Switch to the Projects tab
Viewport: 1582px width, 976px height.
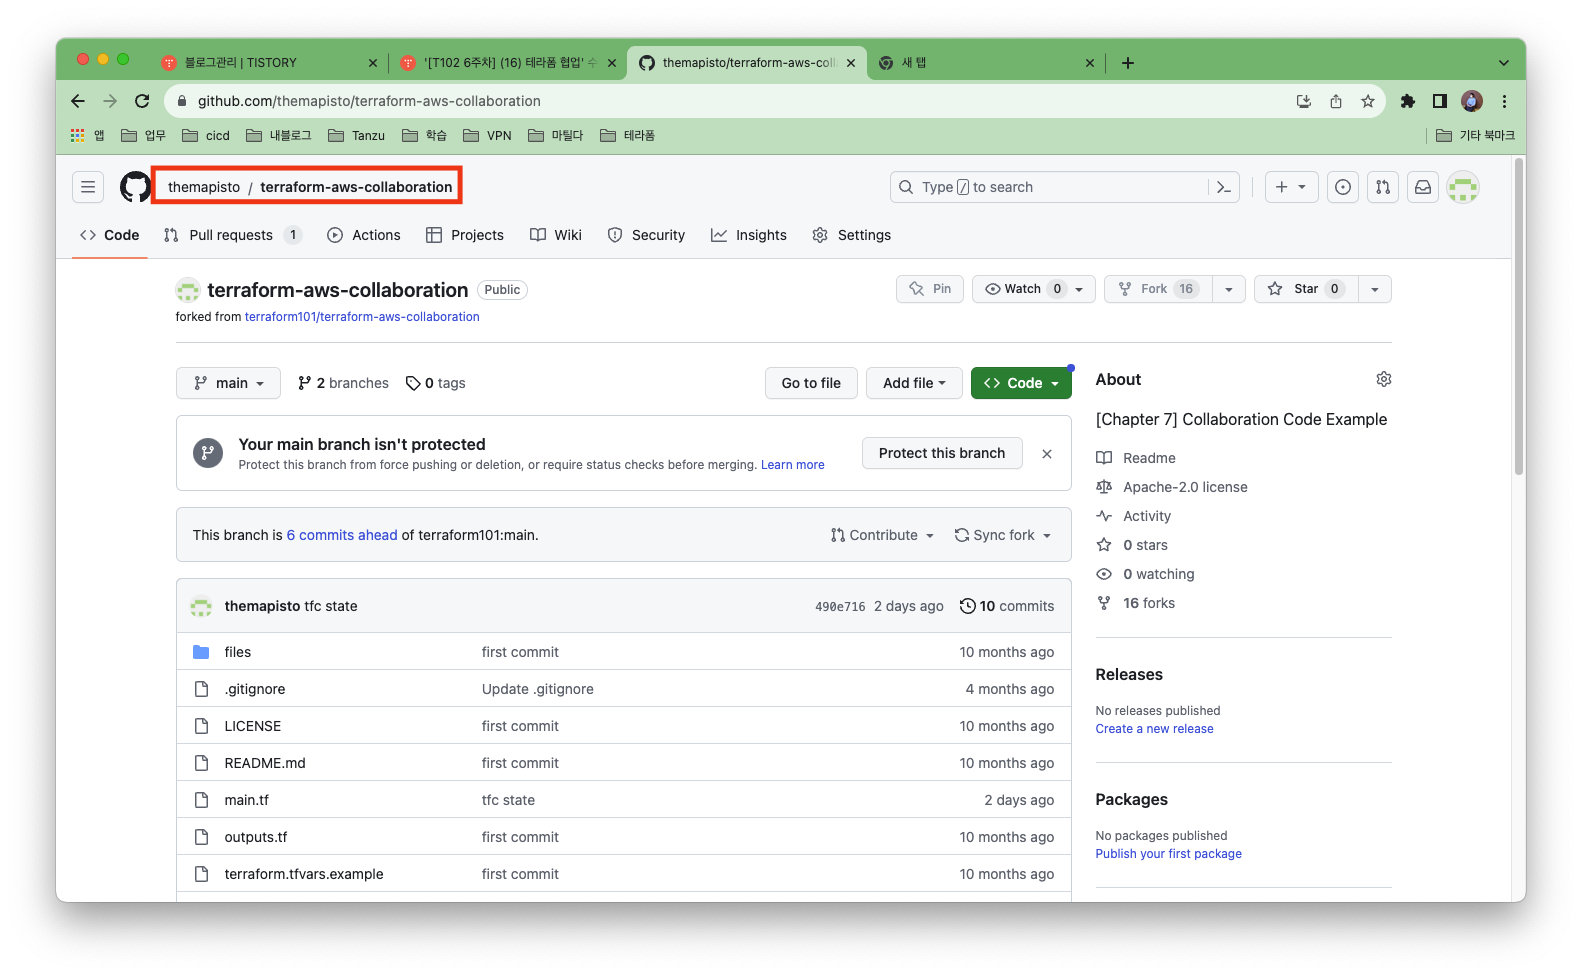(x=465, y=235)
